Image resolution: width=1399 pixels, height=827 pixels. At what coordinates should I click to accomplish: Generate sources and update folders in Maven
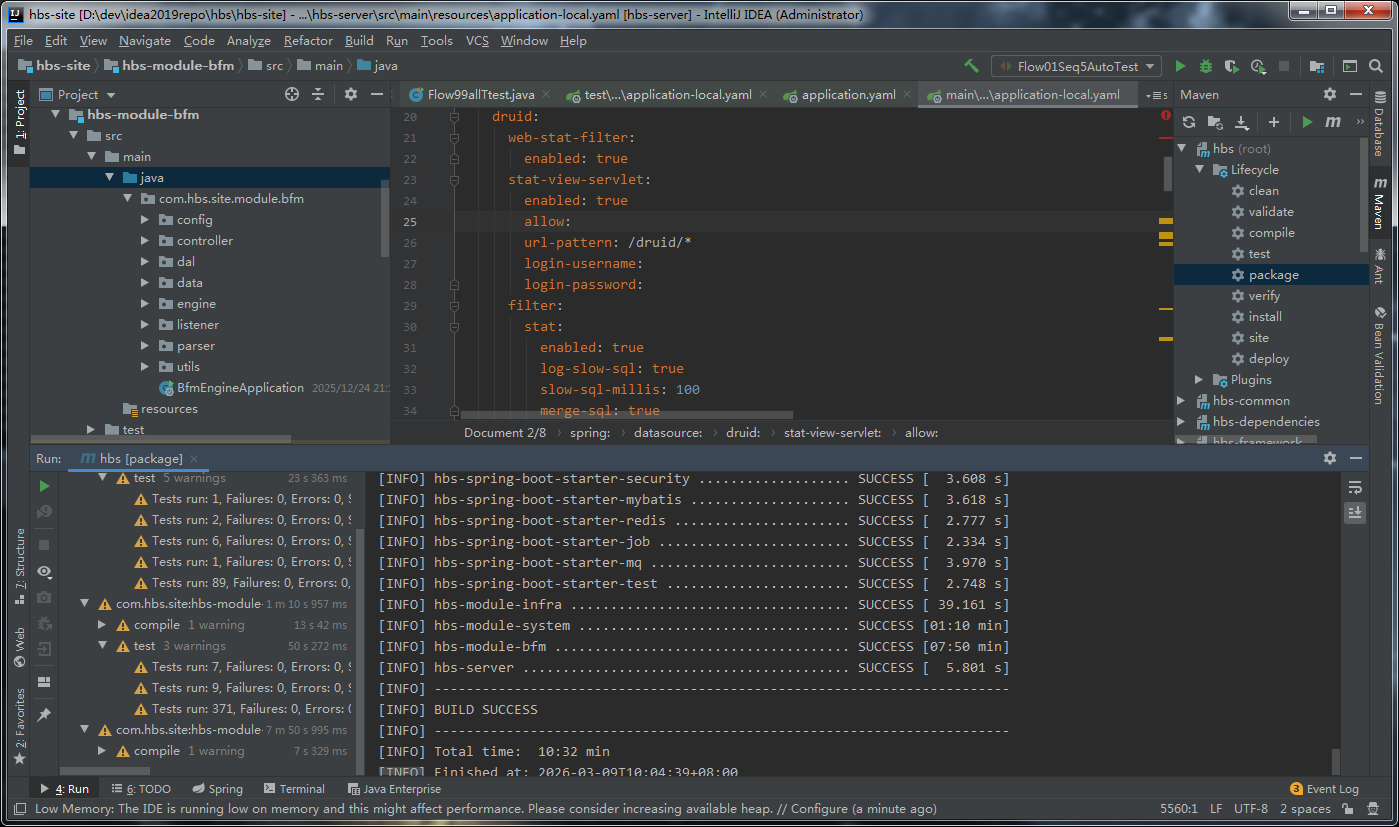click(1215, 122)
